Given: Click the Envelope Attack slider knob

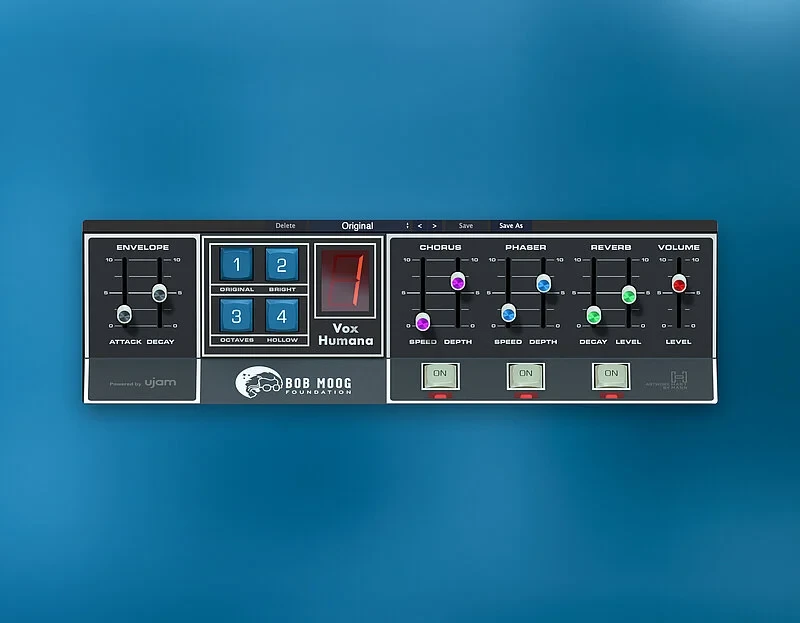Looking at the screenshot, I should [x=124, y=314].
